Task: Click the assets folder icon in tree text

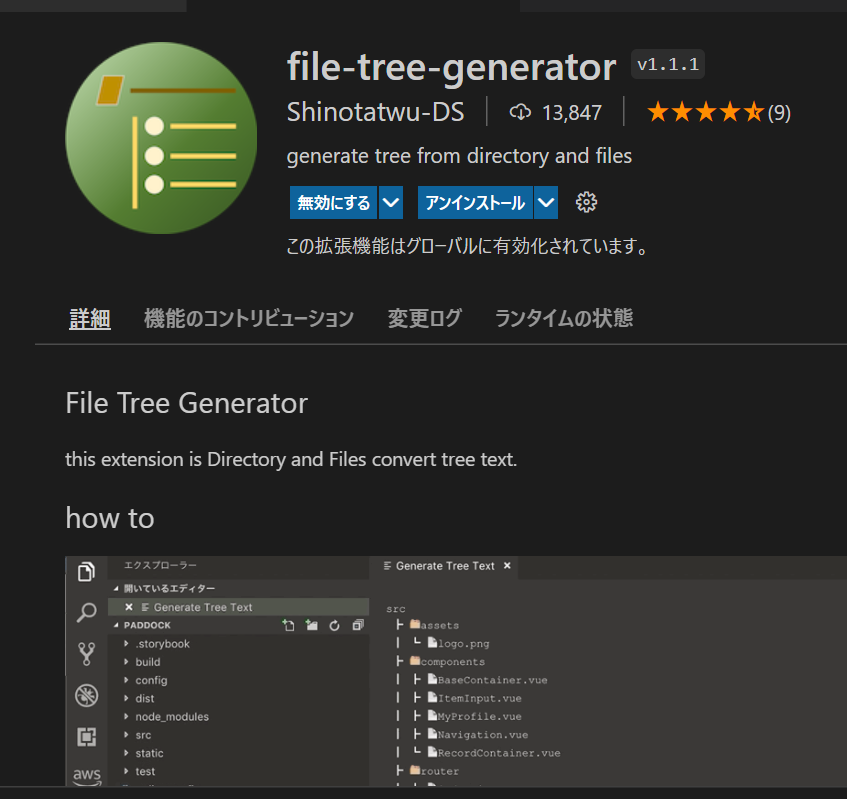Action: [415, 625]
